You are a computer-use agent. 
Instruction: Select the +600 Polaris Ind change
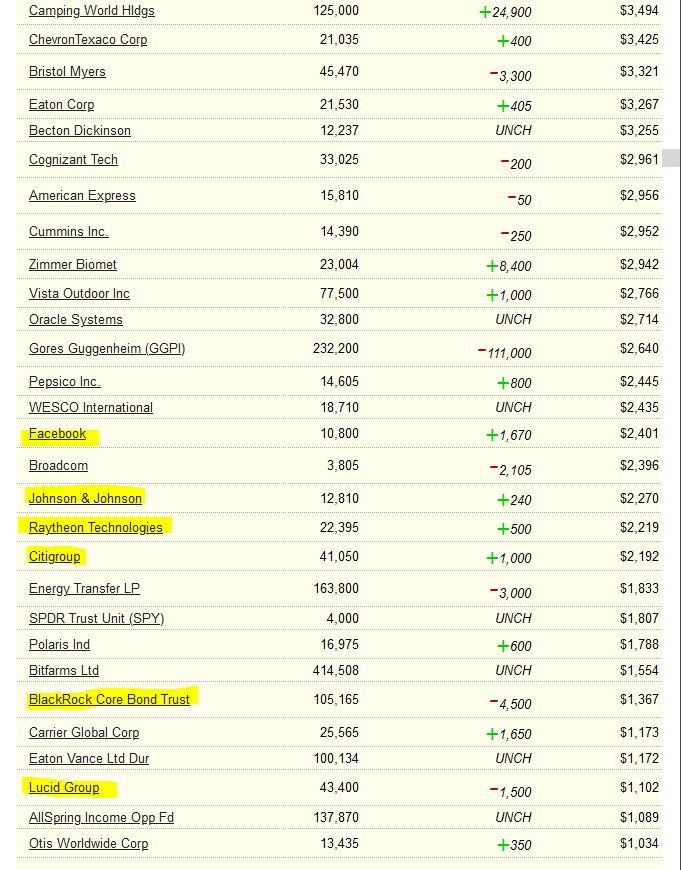click(514, 646)
